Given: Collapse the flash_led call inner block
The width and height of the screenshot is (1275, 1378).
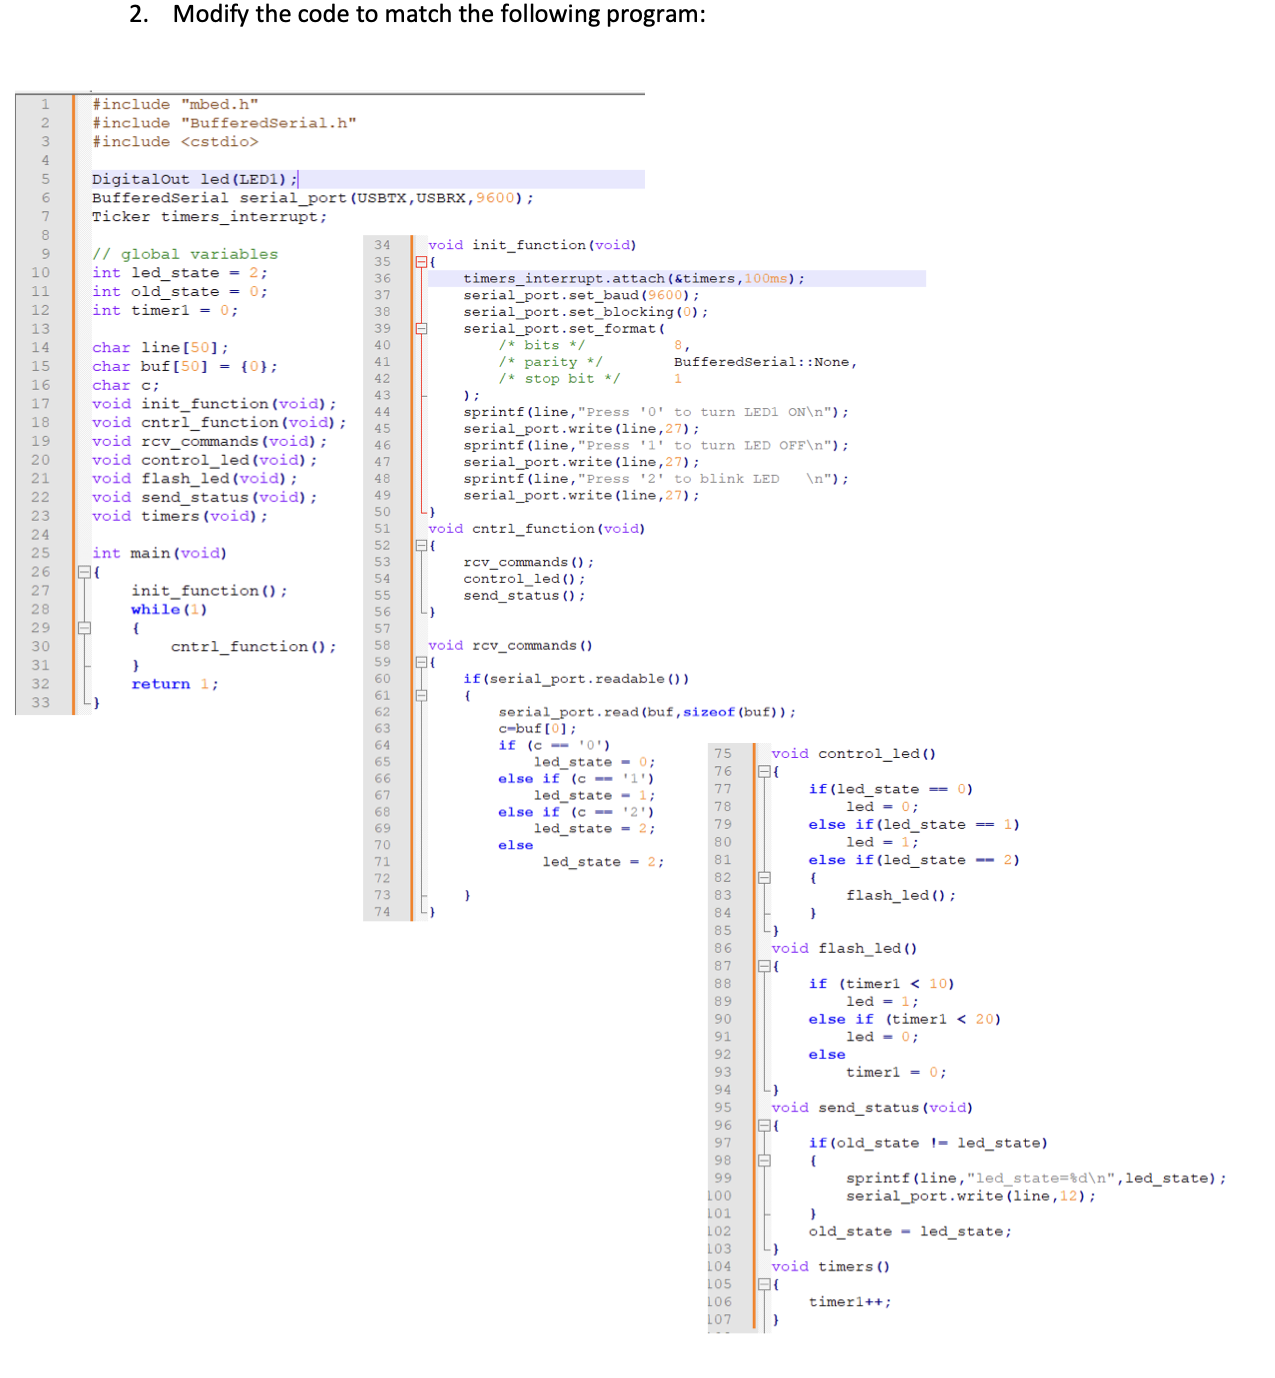Looking at the screenshot, I should (765, 877).
